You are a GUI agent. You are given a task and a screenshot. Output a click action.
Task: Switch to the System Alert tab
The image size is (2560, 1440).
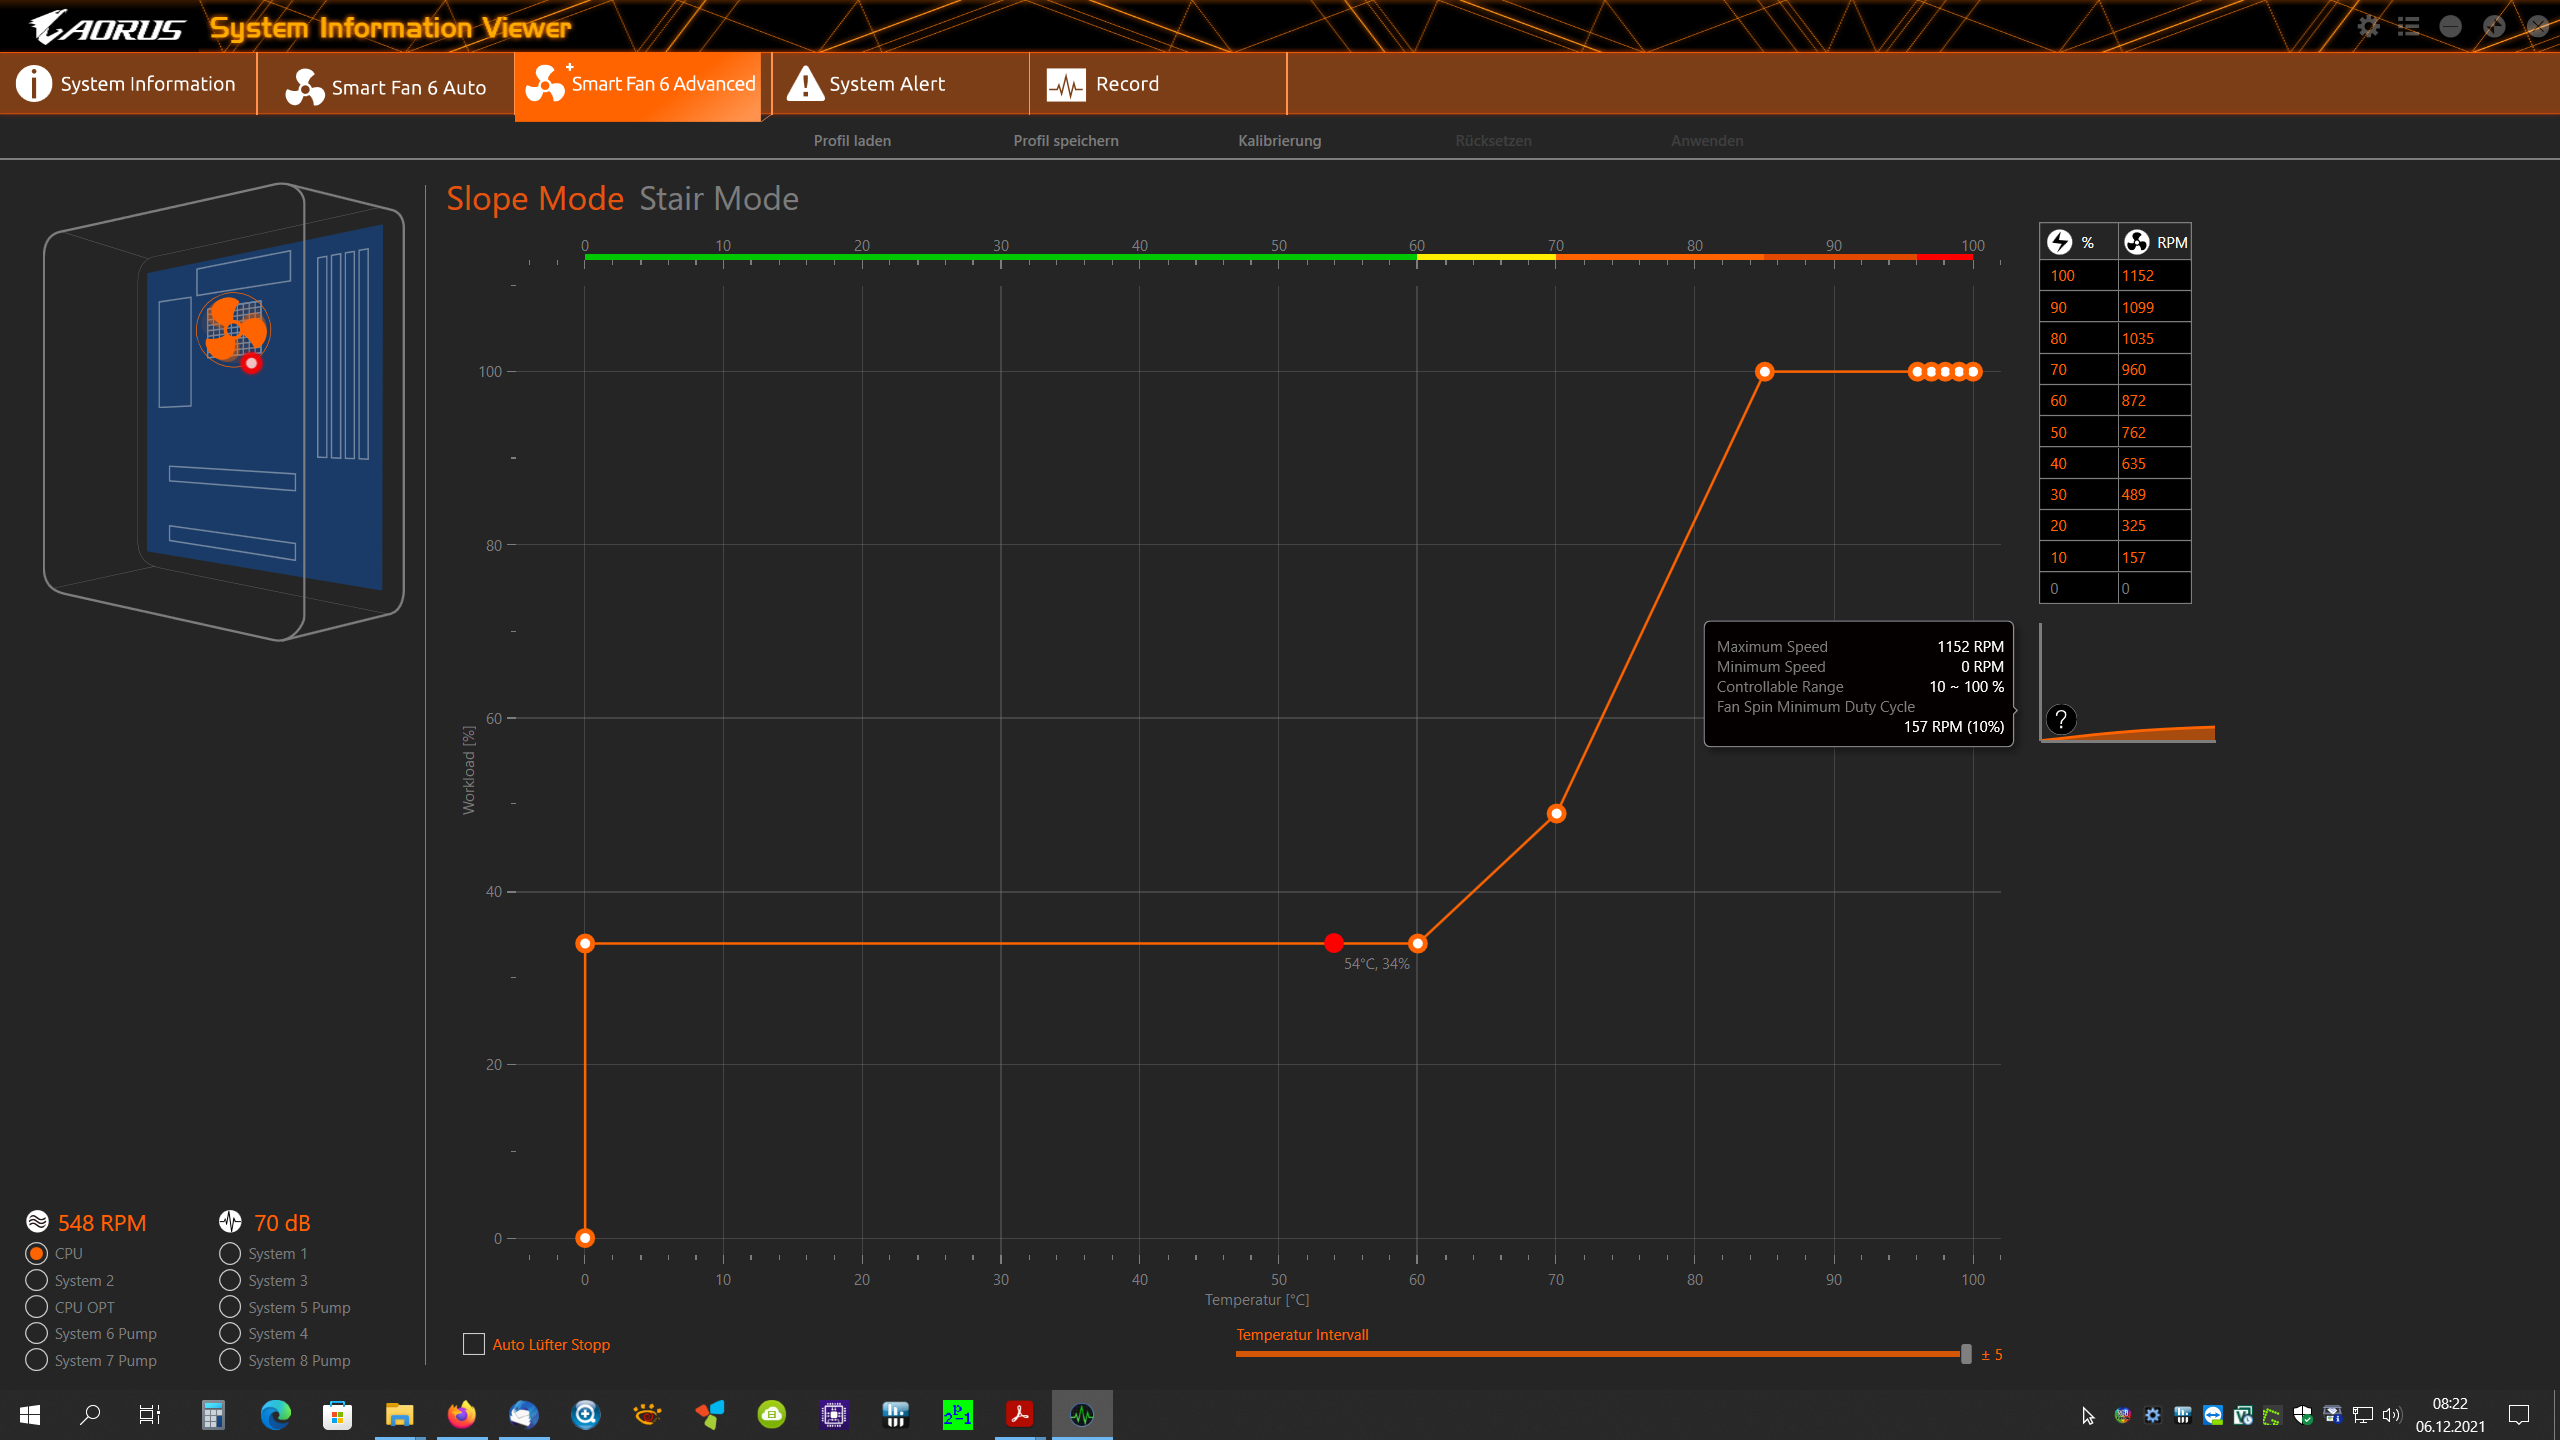pyautogui.click(x=886, y=84)
